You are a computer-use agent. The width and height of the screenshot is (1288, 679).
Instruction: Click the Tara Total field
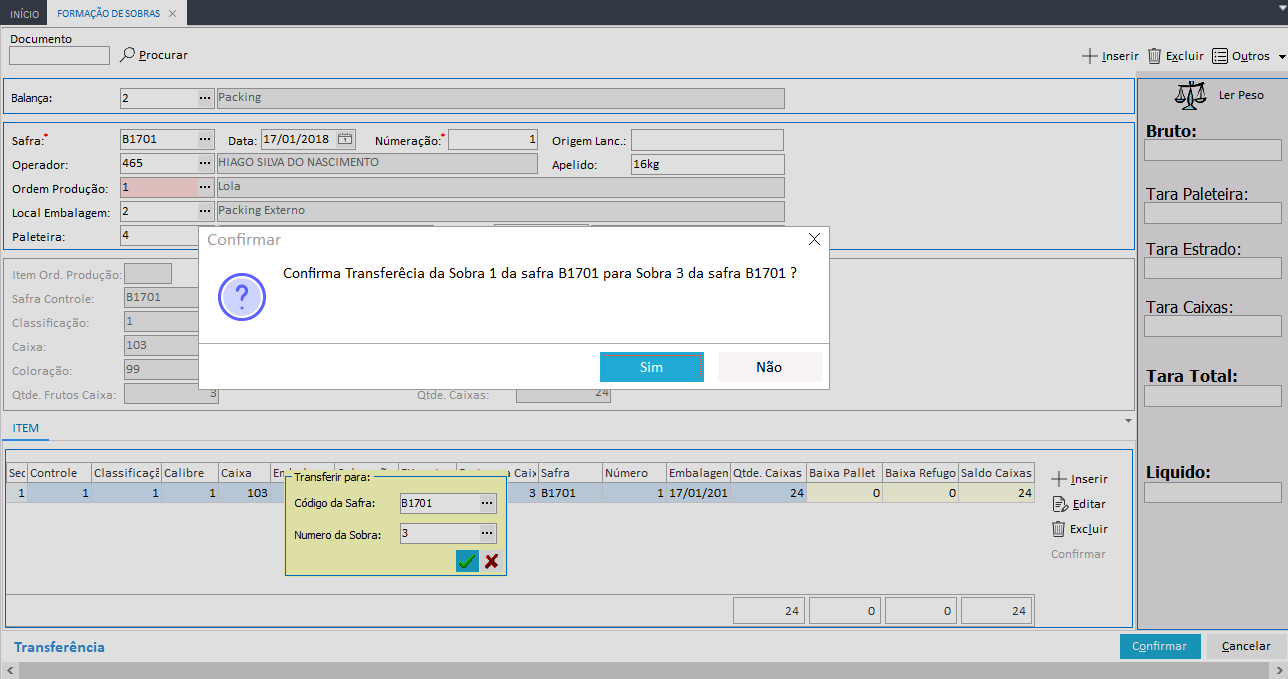click(x=1212, y=396)
